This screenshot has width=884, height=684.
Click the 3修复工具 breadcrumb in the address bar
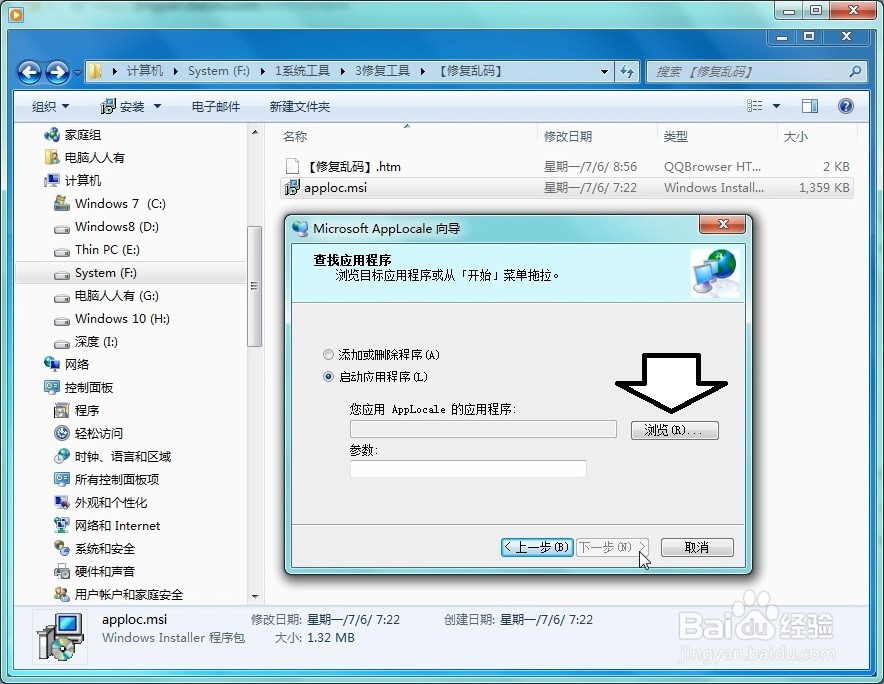[382, 71]
